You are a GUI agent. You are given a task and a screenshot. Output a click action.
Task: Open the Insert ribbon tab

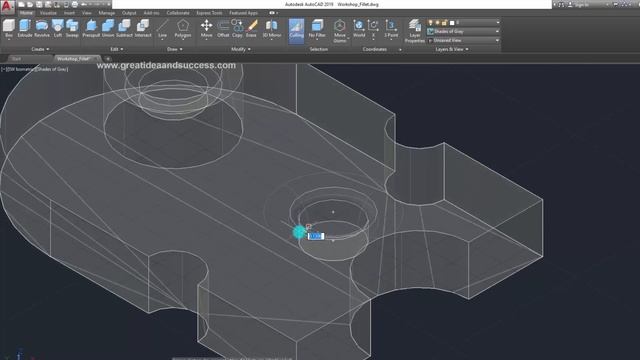pos(69,13)
